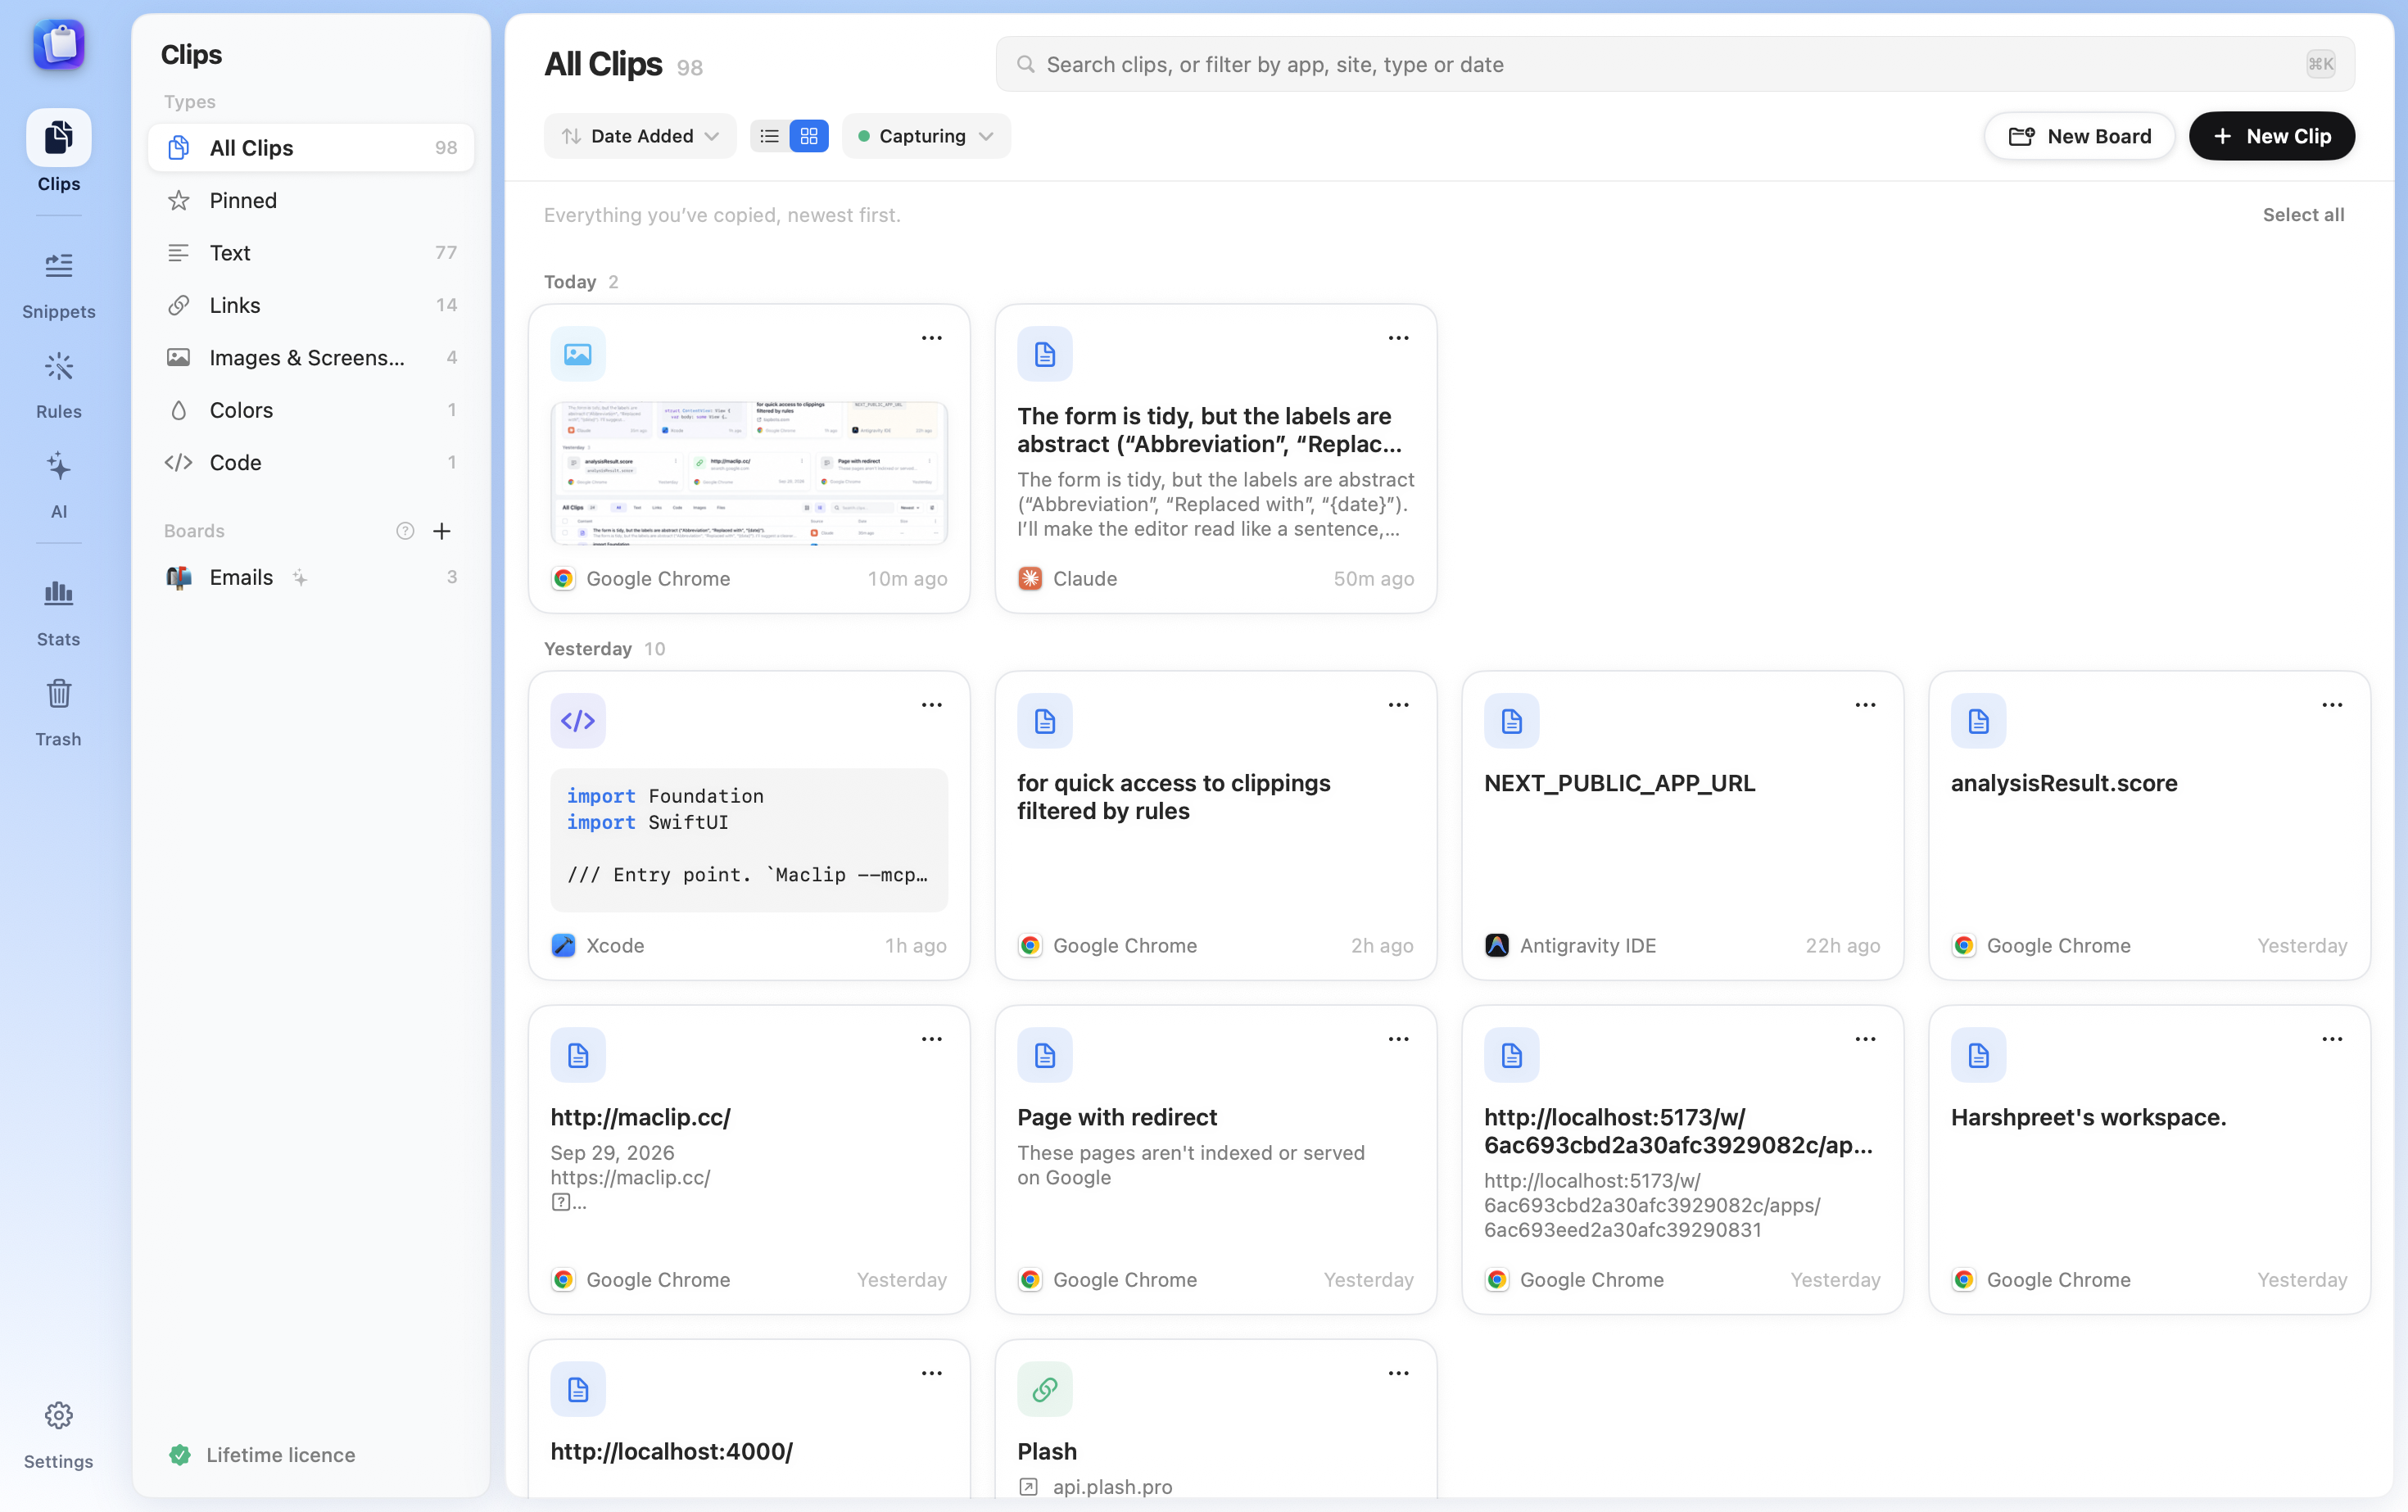
Task: Open more options on Claude clip card
Action: (x=1398, y=338)
